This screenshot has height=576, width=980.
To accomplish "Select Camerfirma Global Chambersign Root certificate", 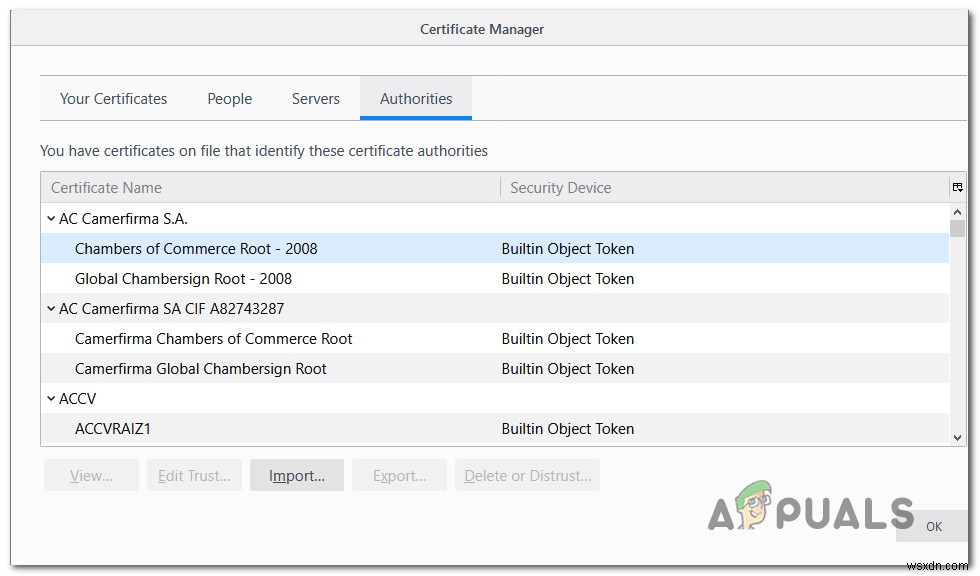I will (200, 368).
